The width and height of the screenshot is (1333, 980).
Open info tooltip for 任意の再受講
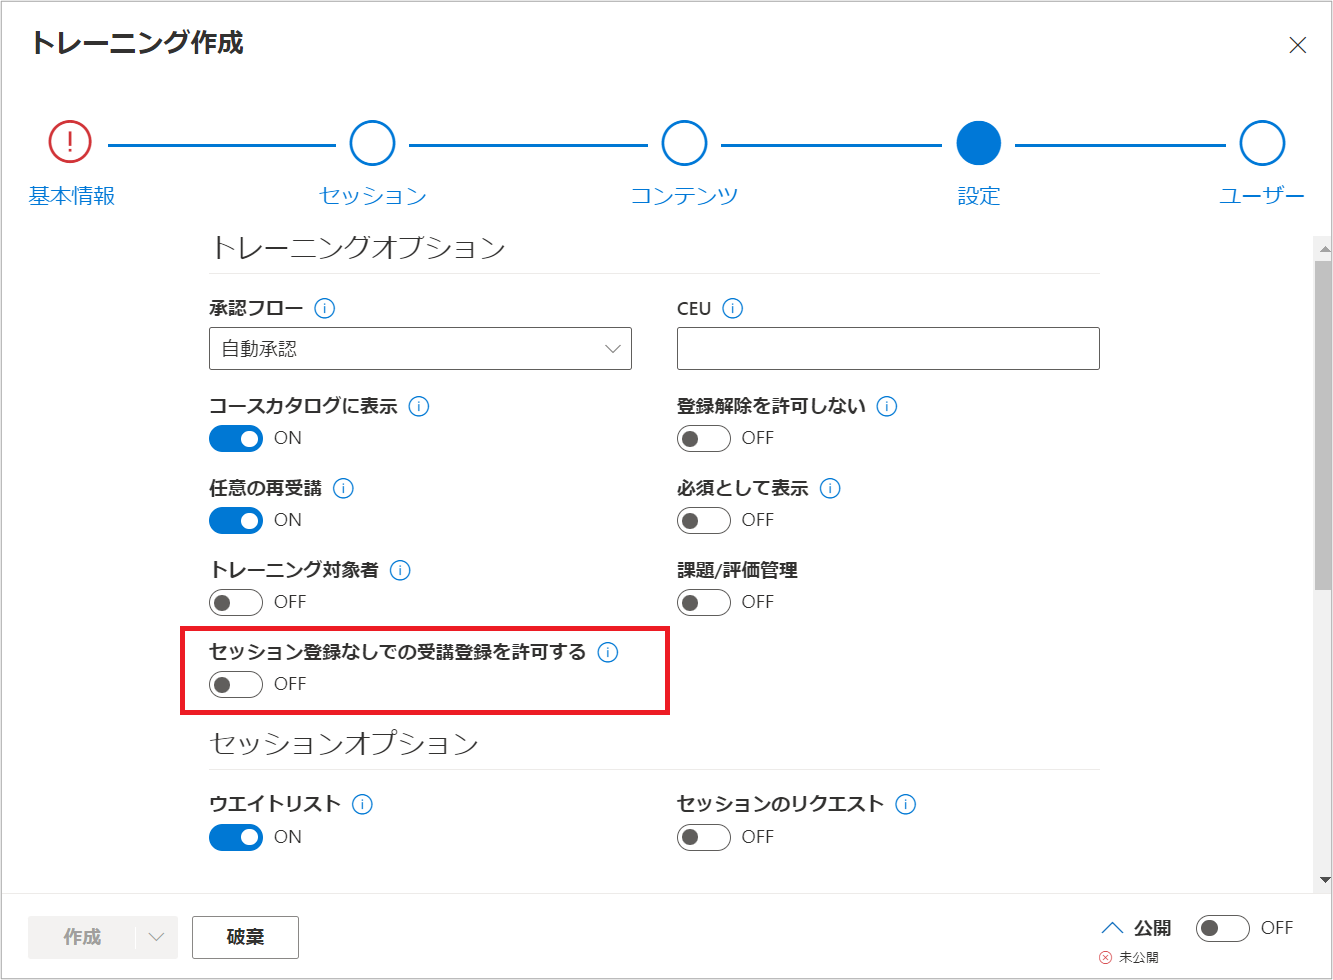(343, 488)
